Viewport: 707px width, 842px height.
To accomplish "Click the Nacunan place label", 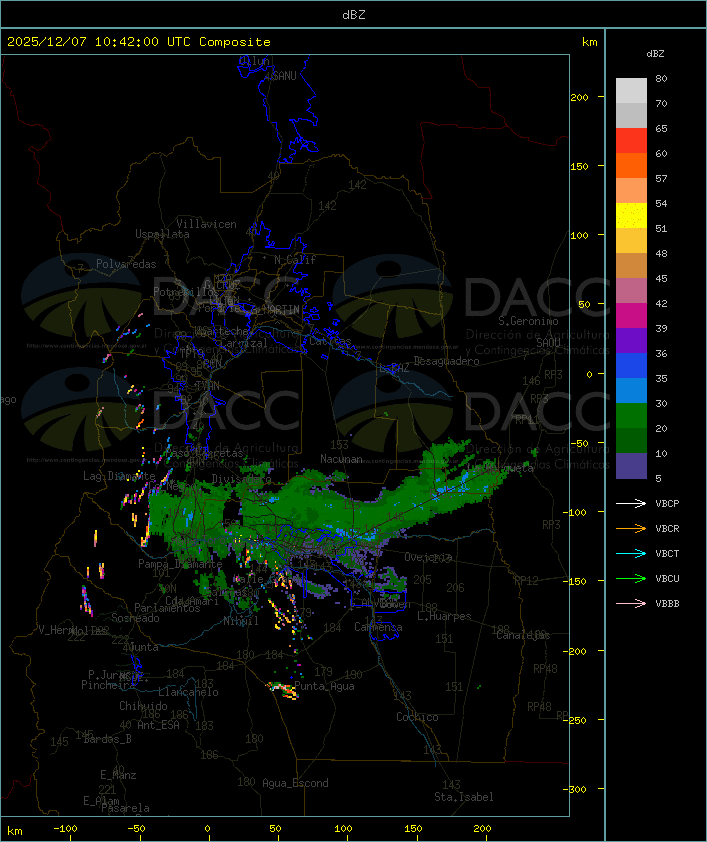I will pyautogui.click(x=341, y=459).
